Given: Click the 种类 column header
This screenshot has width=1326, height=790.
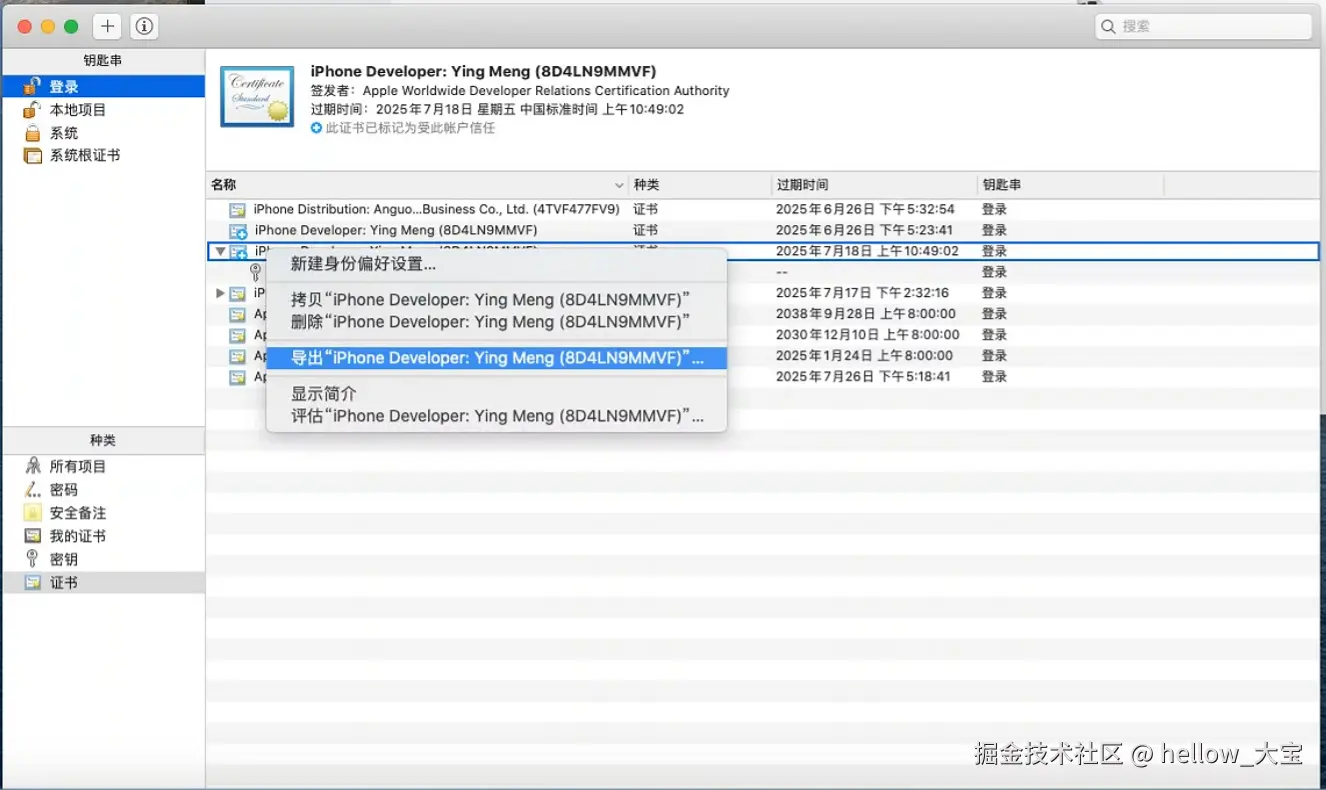Looking at the screenshot, I should coord(700,185).
